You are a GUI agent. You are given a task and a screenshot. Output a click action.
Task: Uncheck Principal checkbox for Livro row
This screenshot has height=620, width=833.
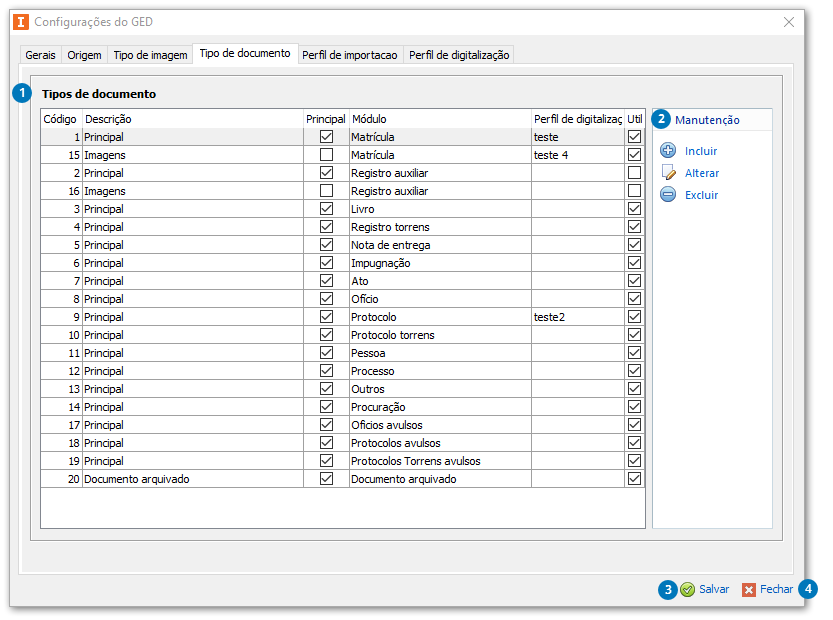pyautogui.click(x=326, y=209)
